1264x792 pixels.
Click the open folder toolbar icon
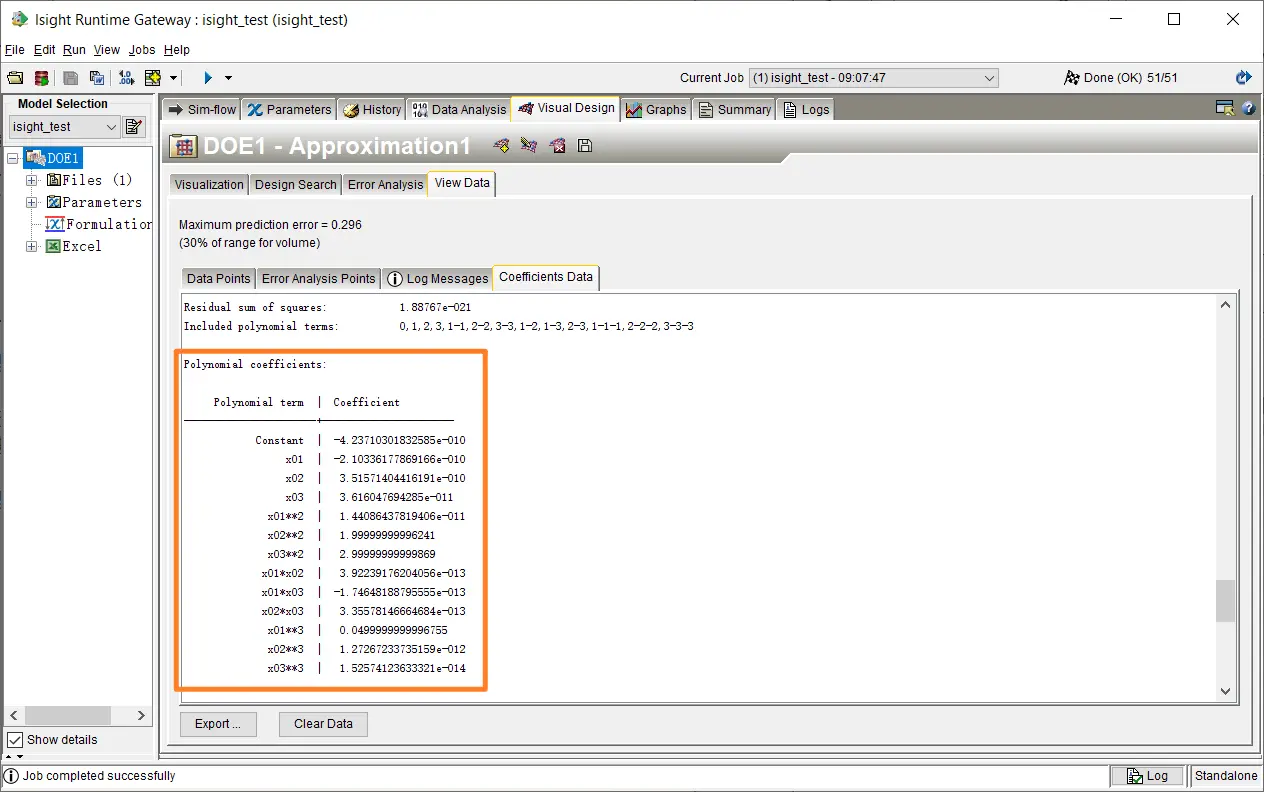pos(15,78)
